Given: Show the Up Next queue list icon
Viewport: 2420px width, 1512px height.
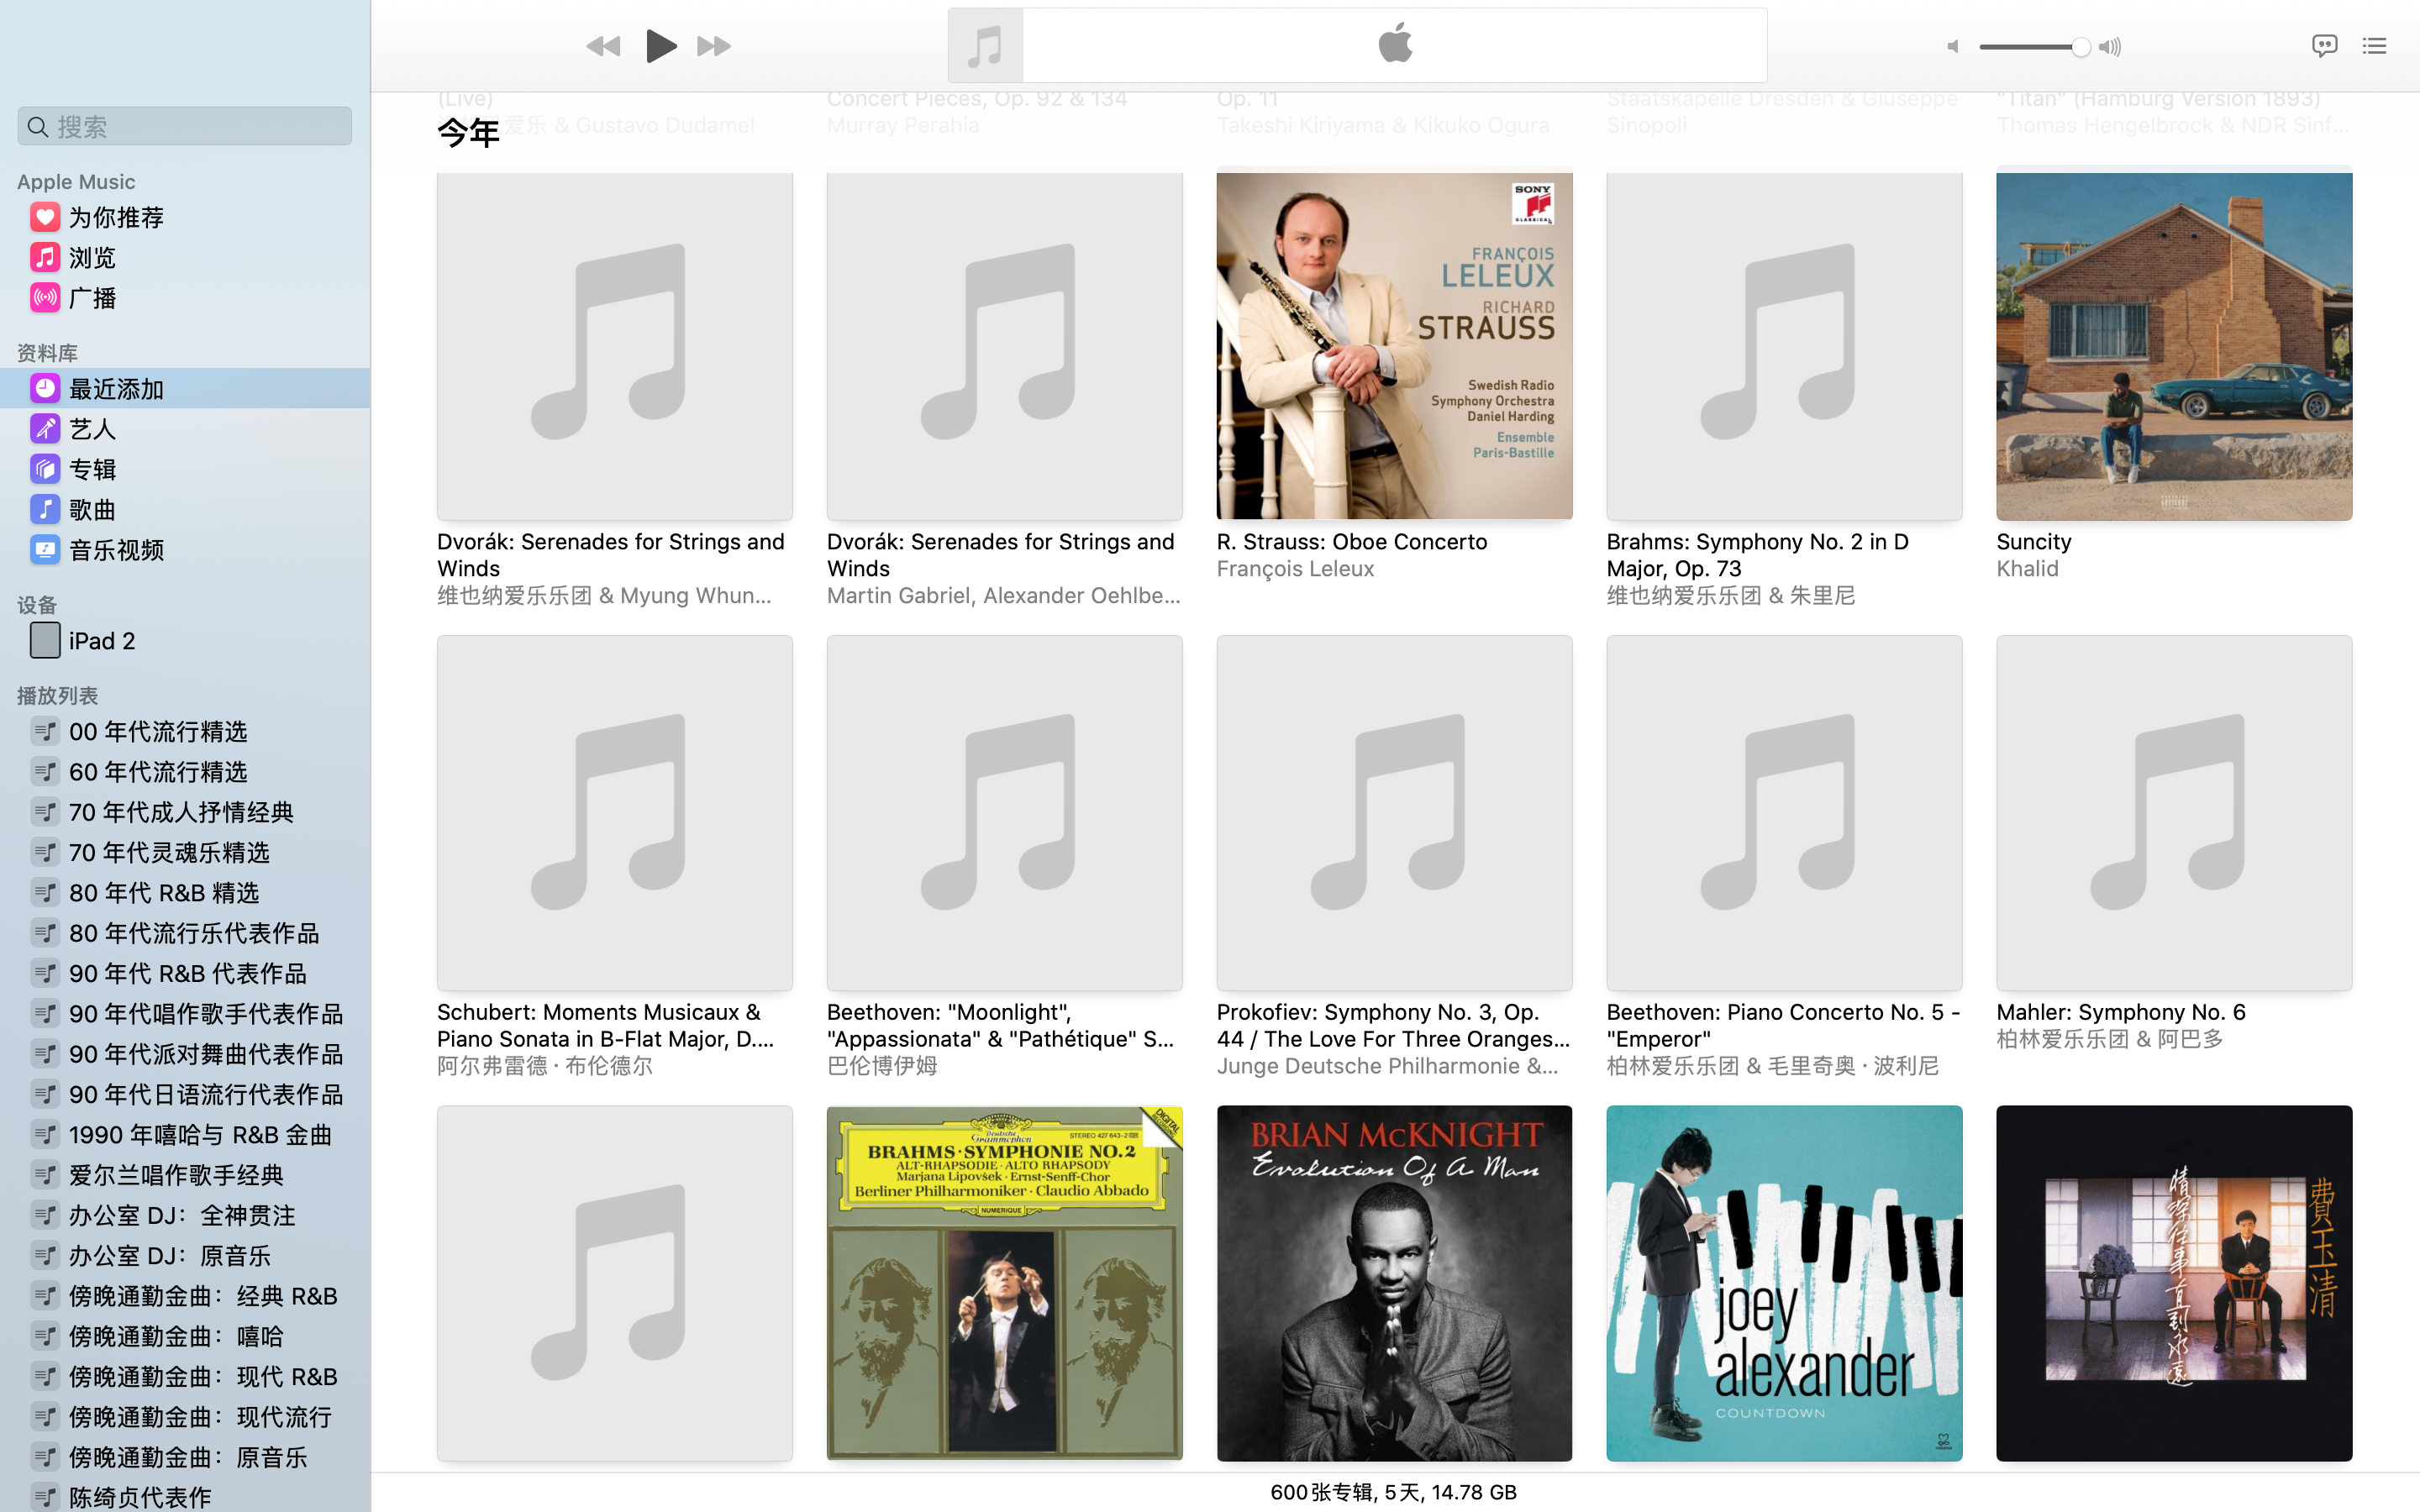Looking at the screenshot, I should [2374, 46].
